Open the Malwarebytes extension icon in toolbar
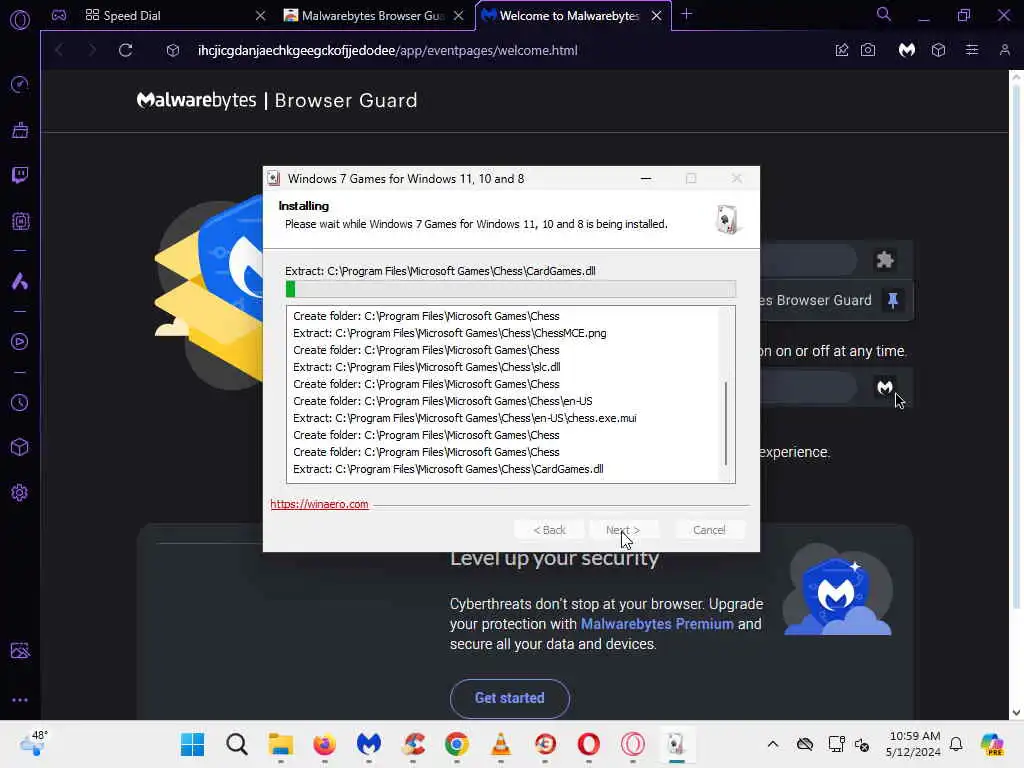 point(906,50)
